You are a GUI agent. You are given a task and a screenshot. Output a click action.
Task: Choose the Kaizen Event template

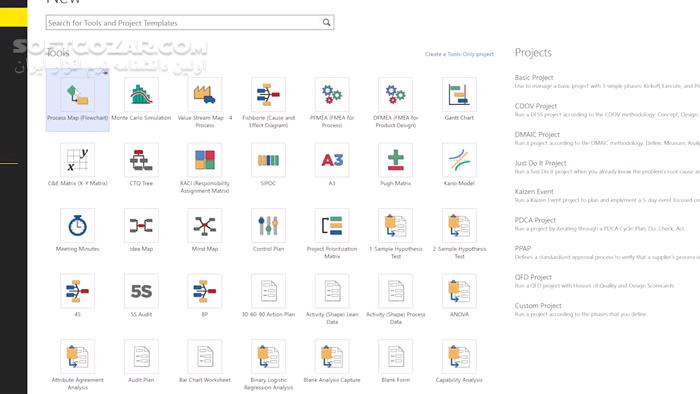[534, 192]
